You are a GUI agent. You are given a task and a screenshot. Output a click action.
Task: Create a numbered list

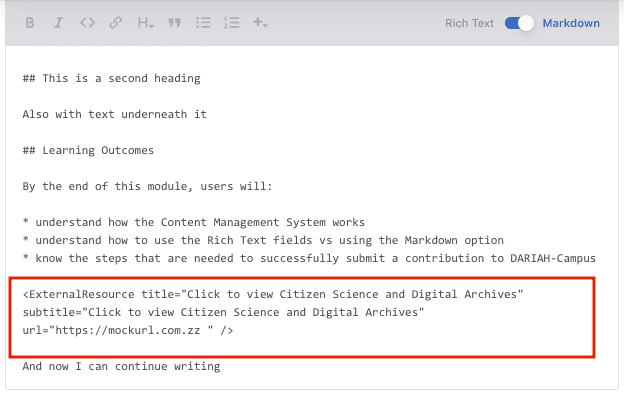[232, 23]
